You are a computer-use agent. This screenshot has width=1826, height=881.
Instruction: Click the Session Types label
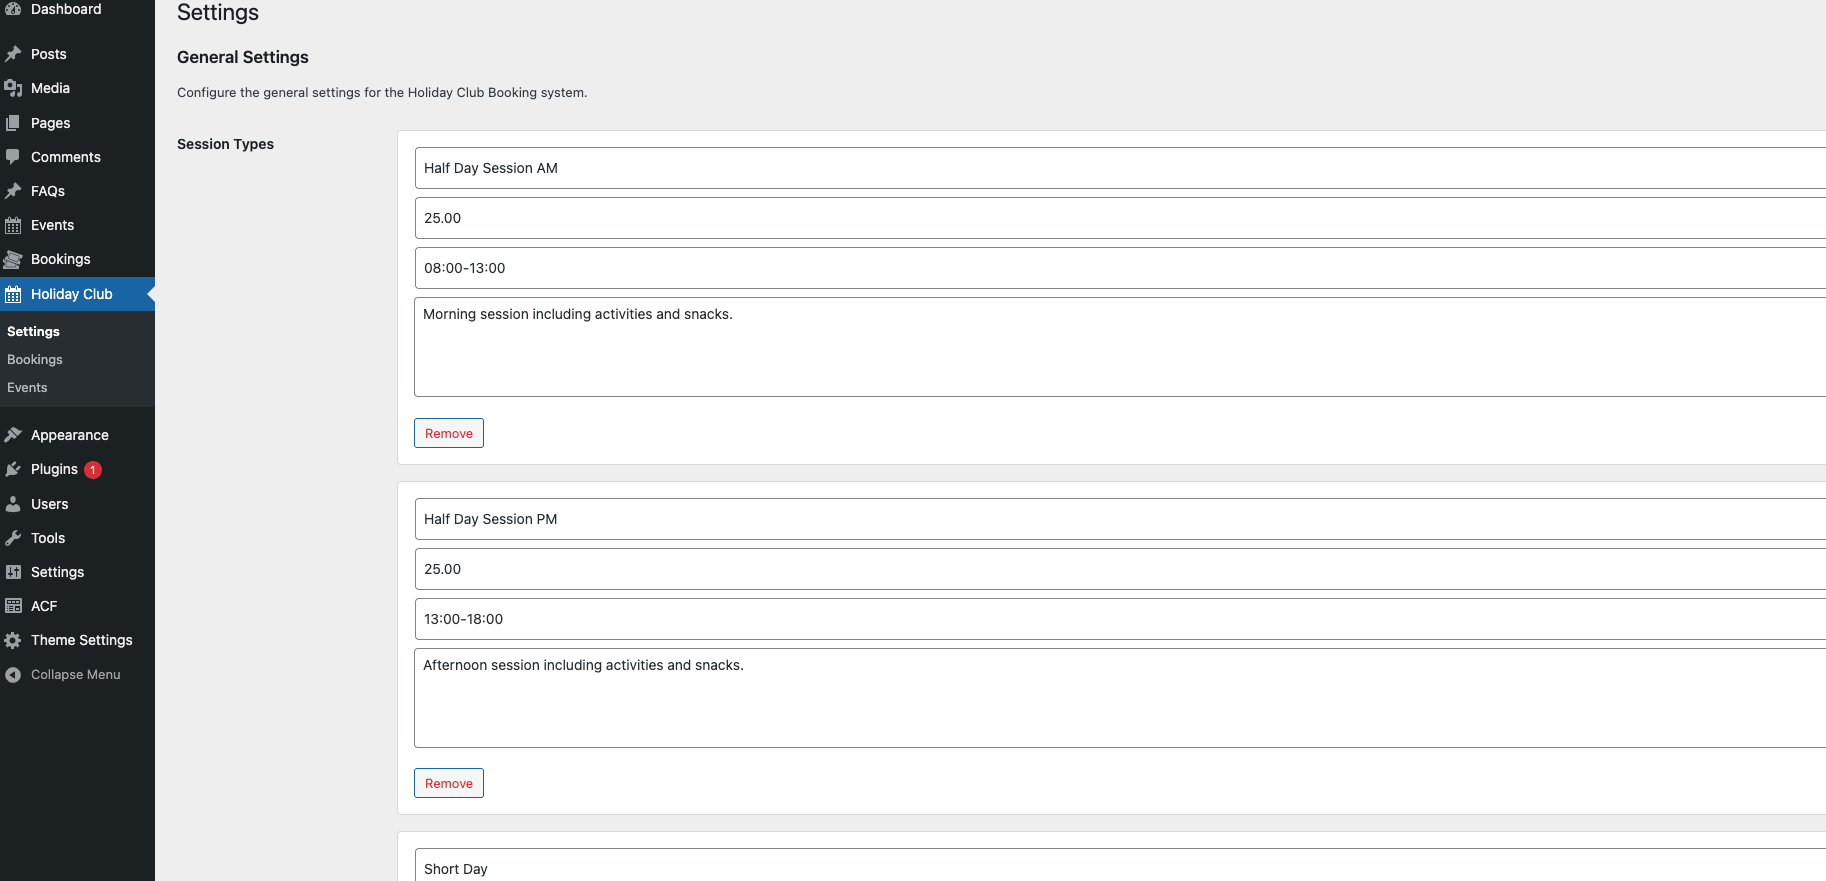[225, 144]
